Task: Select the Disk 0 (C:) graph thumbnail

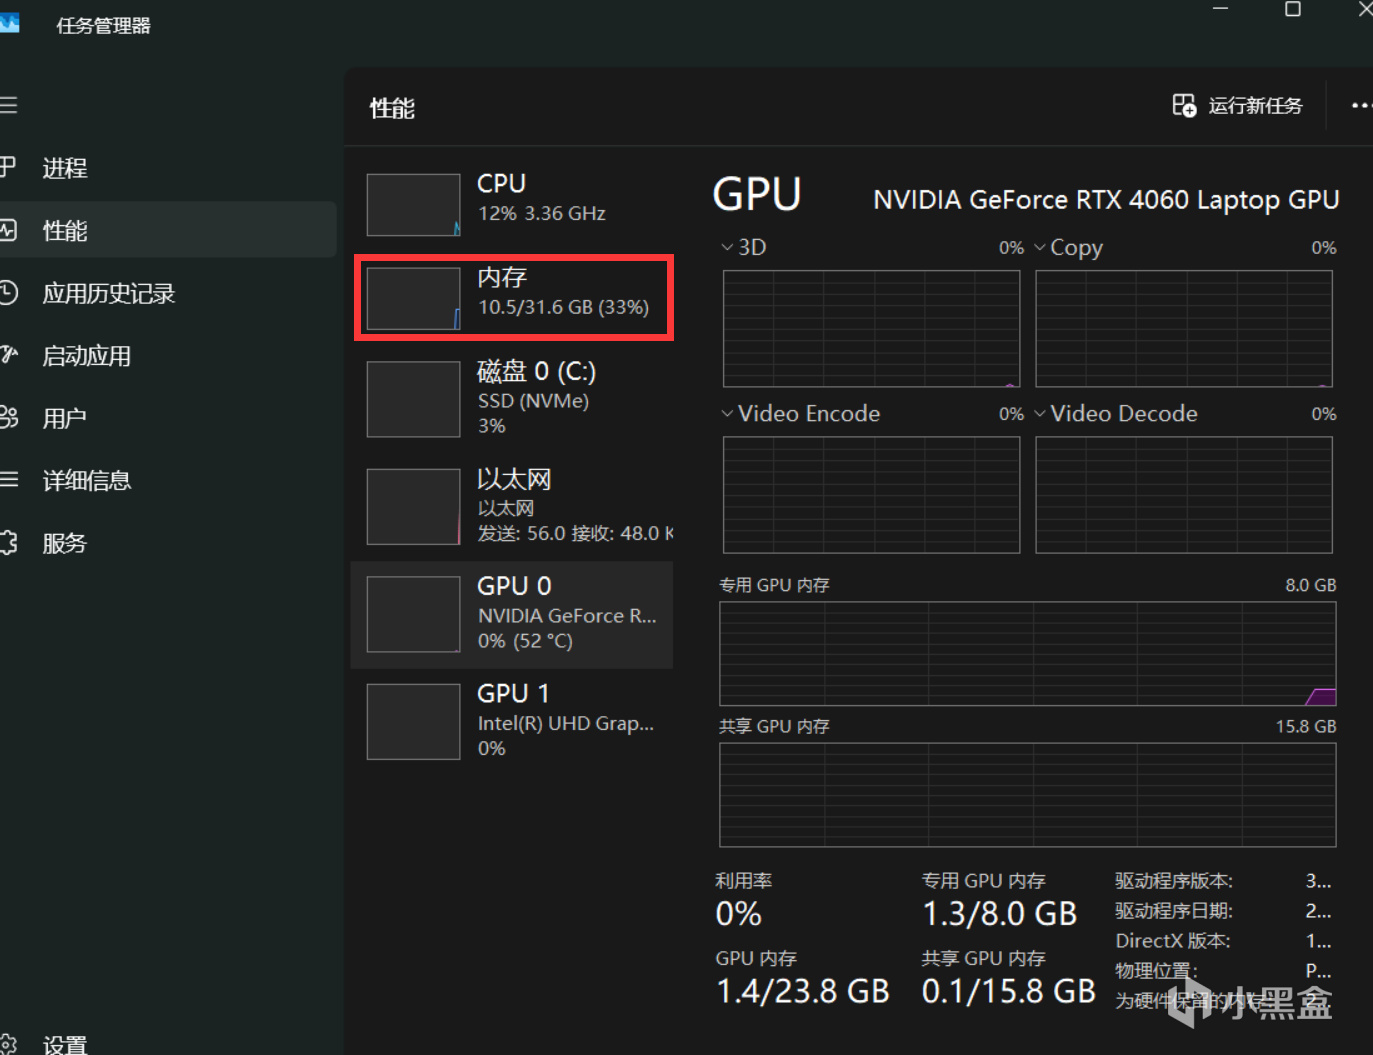Action: pyautogui.click(x=413, y=399)
